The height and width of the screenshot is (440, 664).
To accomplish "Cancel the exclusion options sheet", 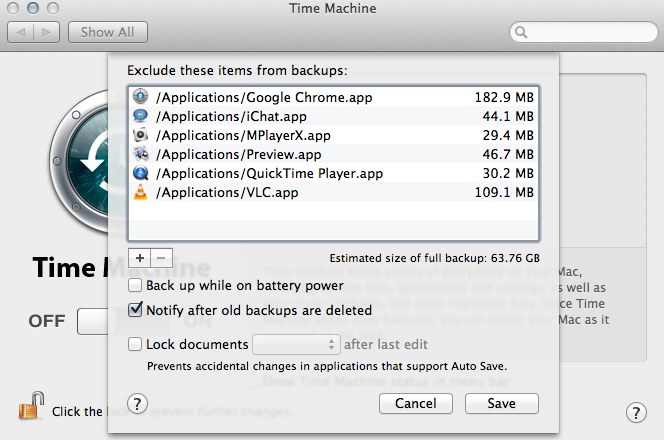I will 415,403.
